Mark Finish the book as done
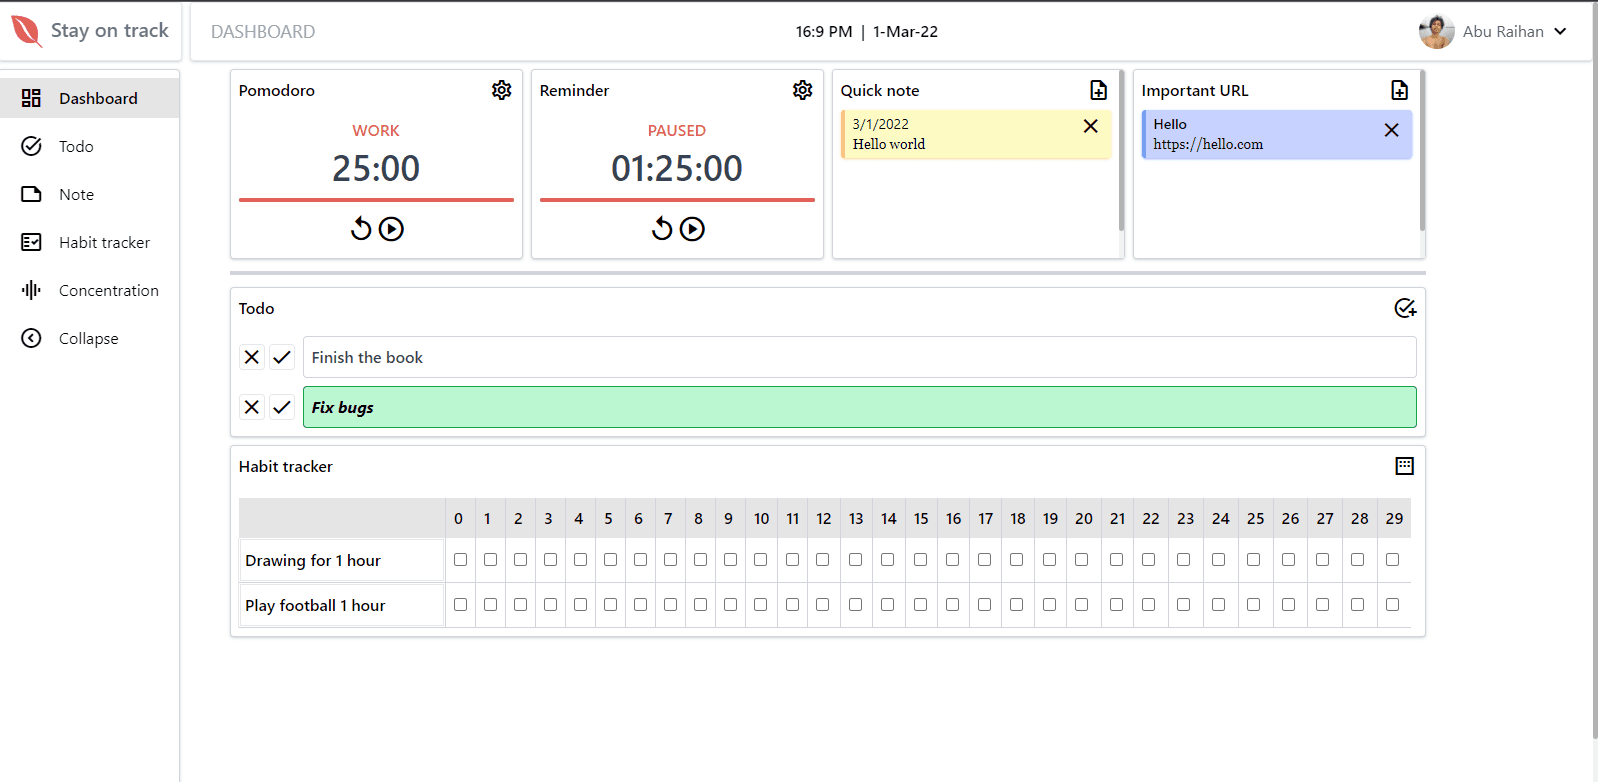The height and width of the screenshot is (782, 1598). (x=282, y=357)
